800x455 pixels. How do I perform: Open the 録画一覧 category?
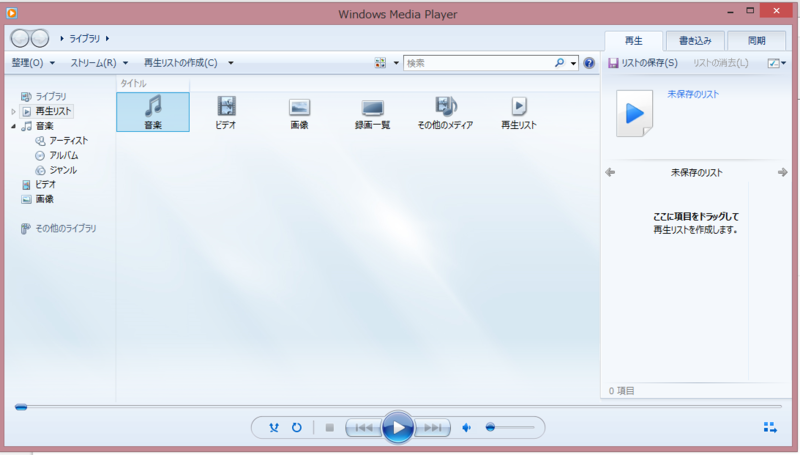click(x=372, y=113)
